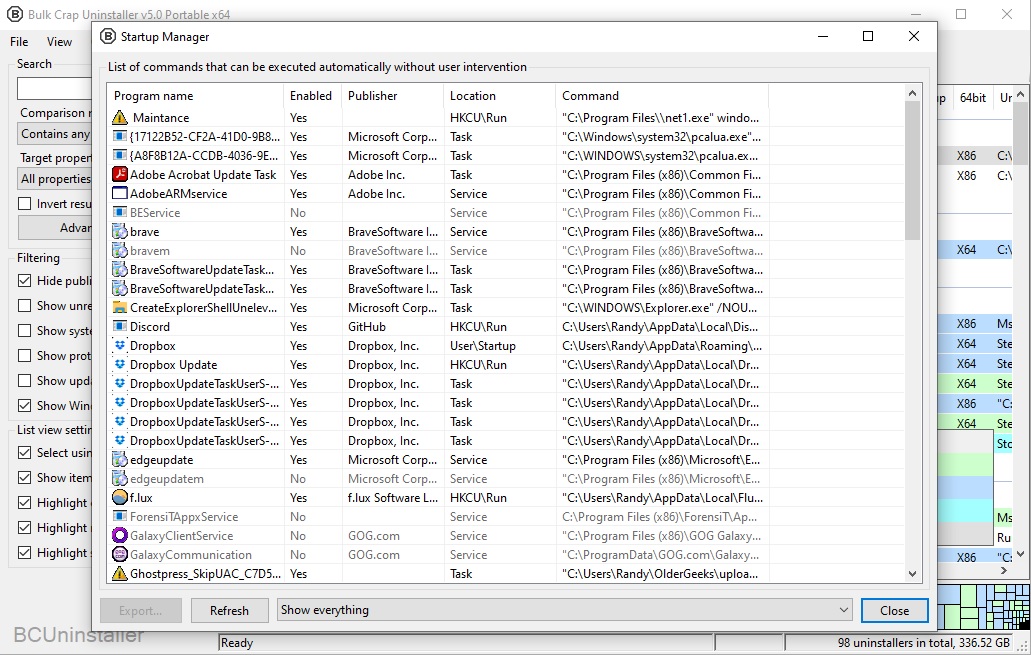This screenshot has width=1031, height=655.
Task: Click the edgeupdate service icon
Action: click(x=120, y=460)
